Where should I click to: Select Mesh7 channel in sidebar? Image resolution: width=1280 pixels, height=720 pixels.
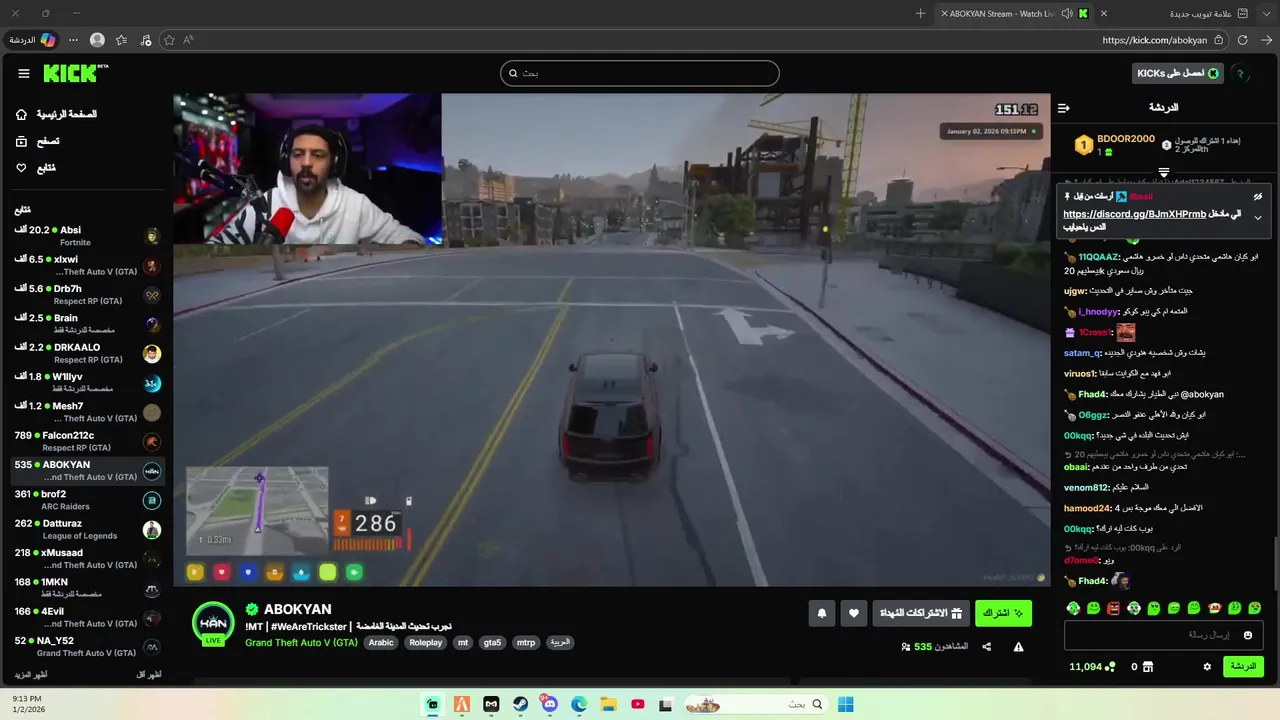click(87, 412)
